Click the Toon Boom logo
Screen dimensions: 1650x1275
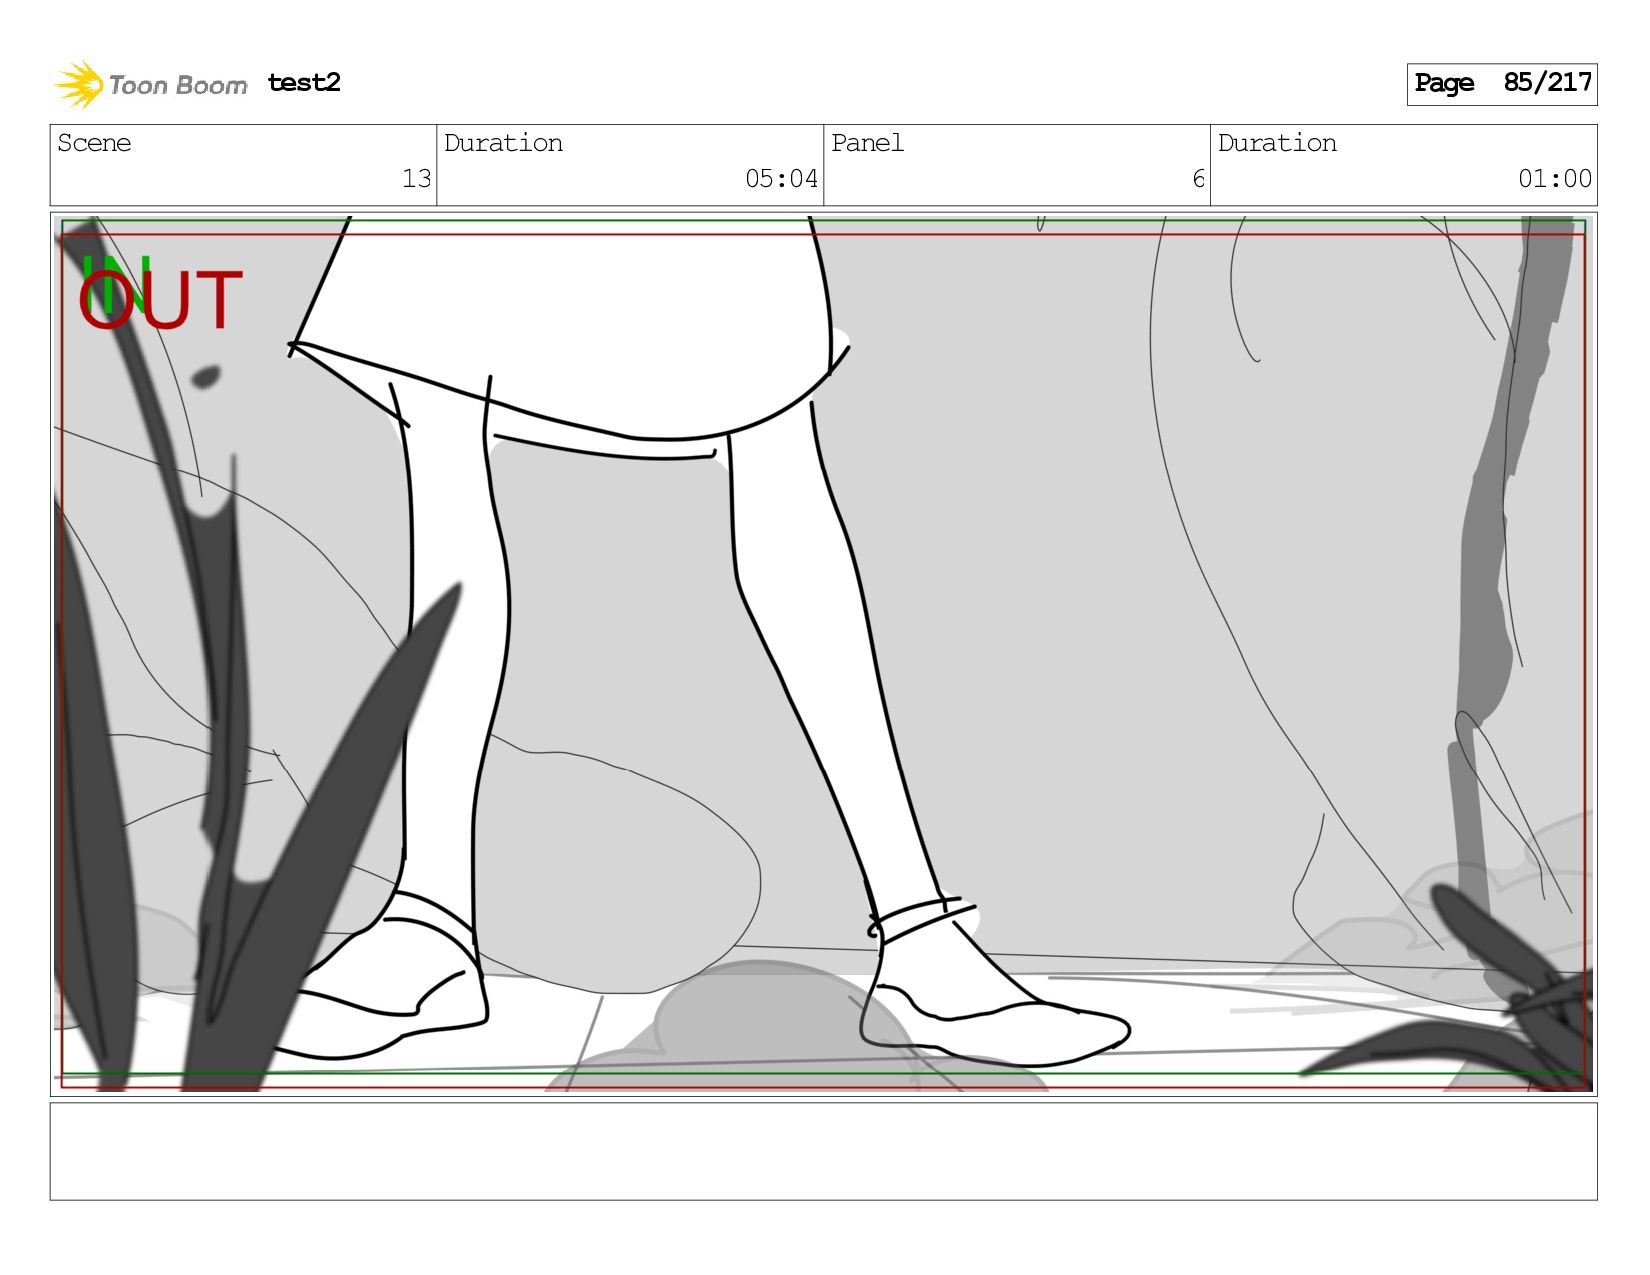150,84
